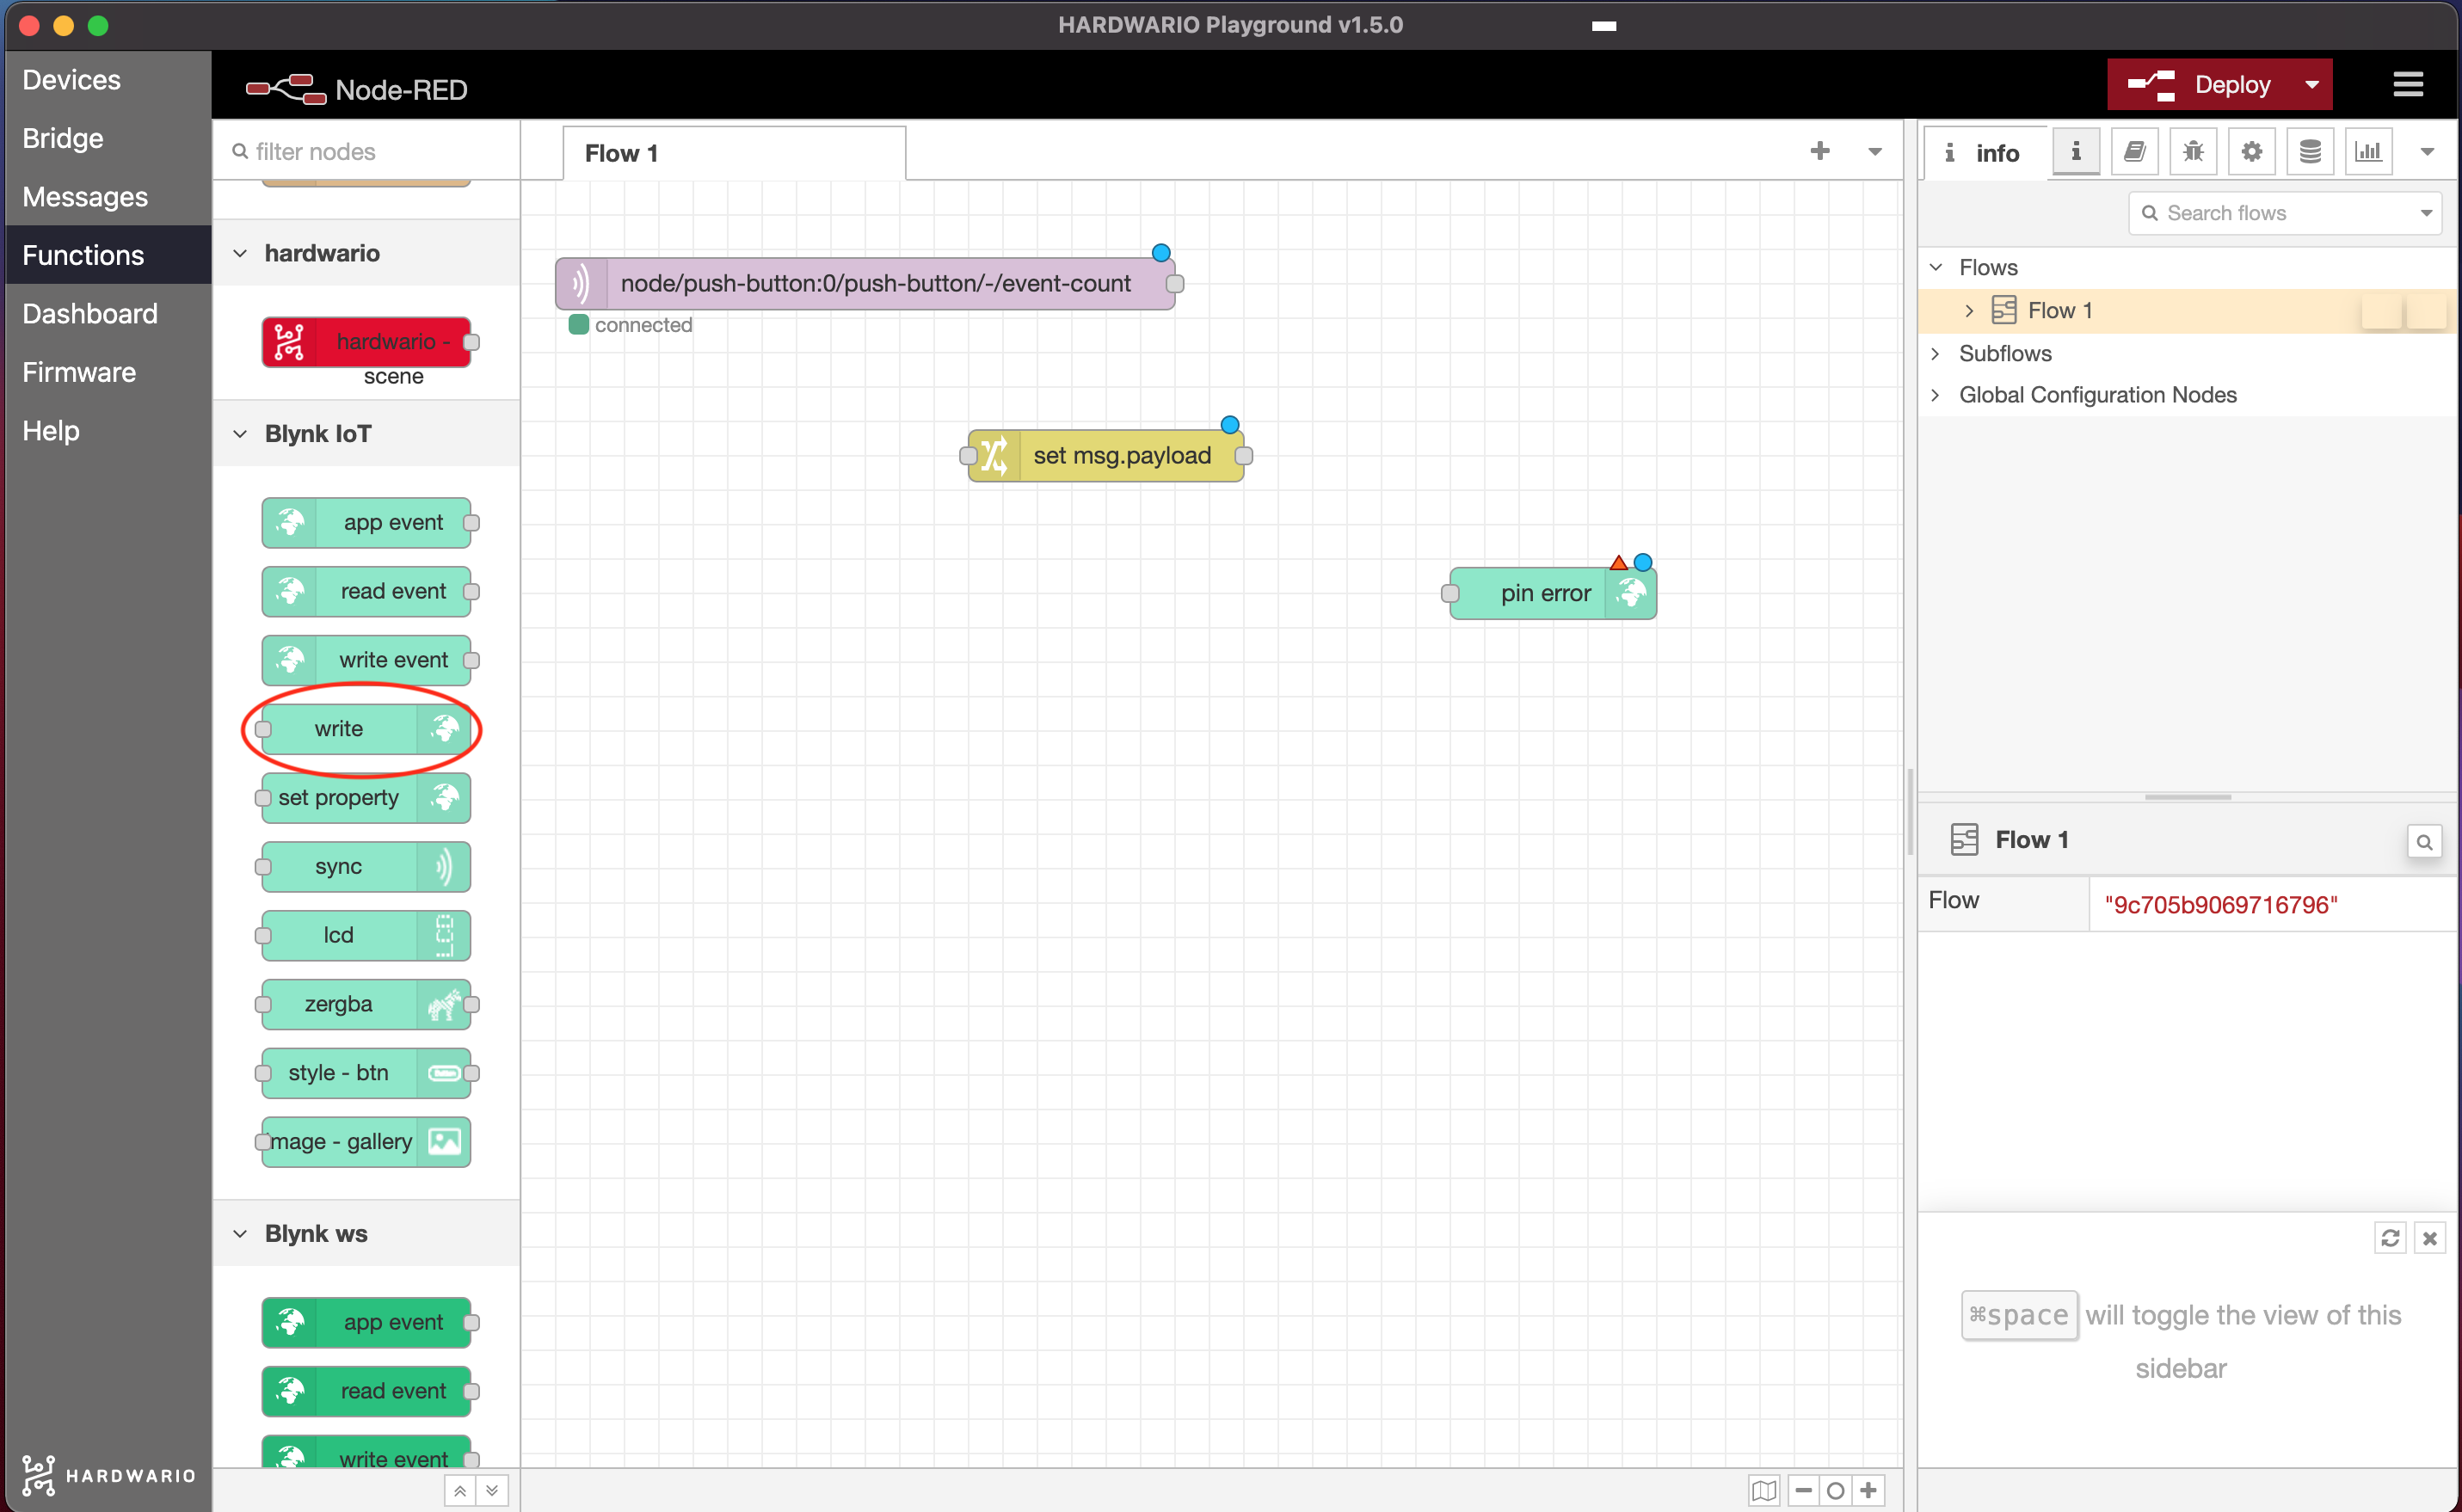This screenshot has height=1512, width=2462.
Task: Select the push-button event-count MQTT node
Action: [865, 284]
